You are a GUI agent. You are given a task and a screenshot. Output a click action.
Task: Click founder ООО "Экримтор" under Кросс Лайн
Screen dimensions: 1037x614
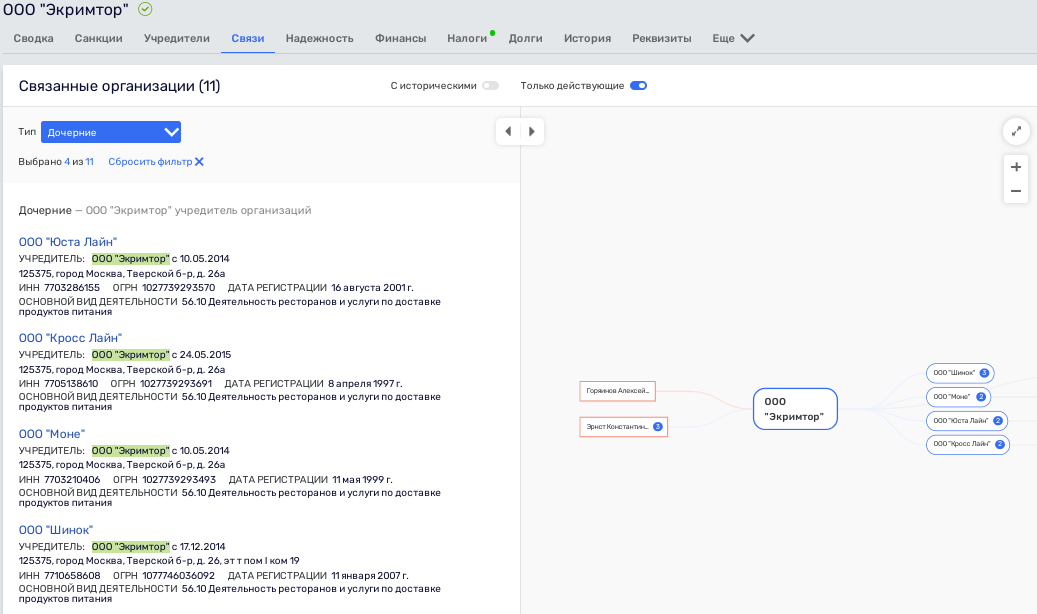[x=130, y=355]
